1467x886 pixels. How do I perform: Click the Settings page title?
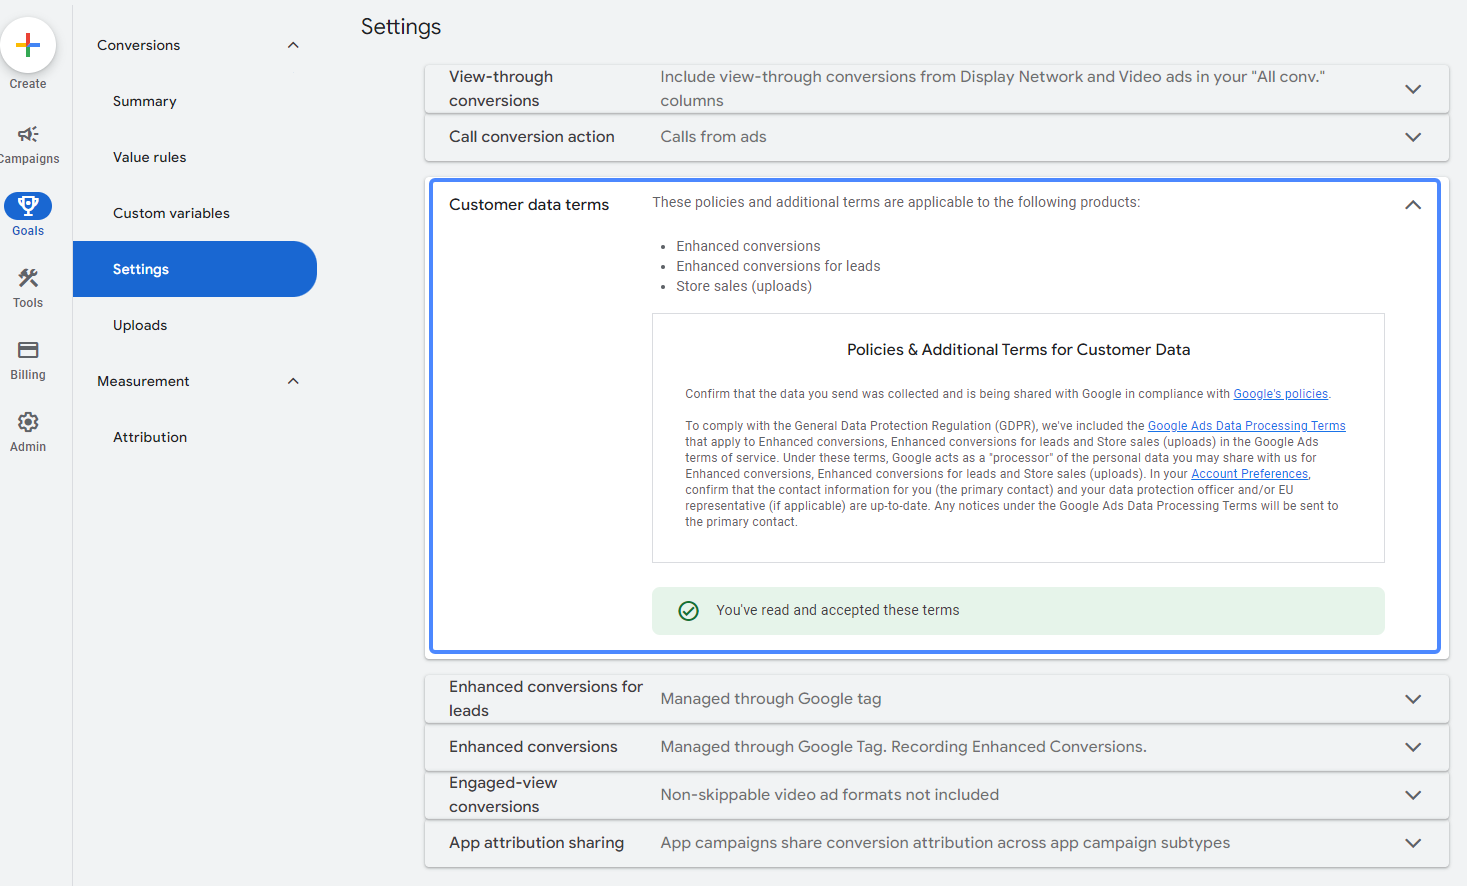401,27
